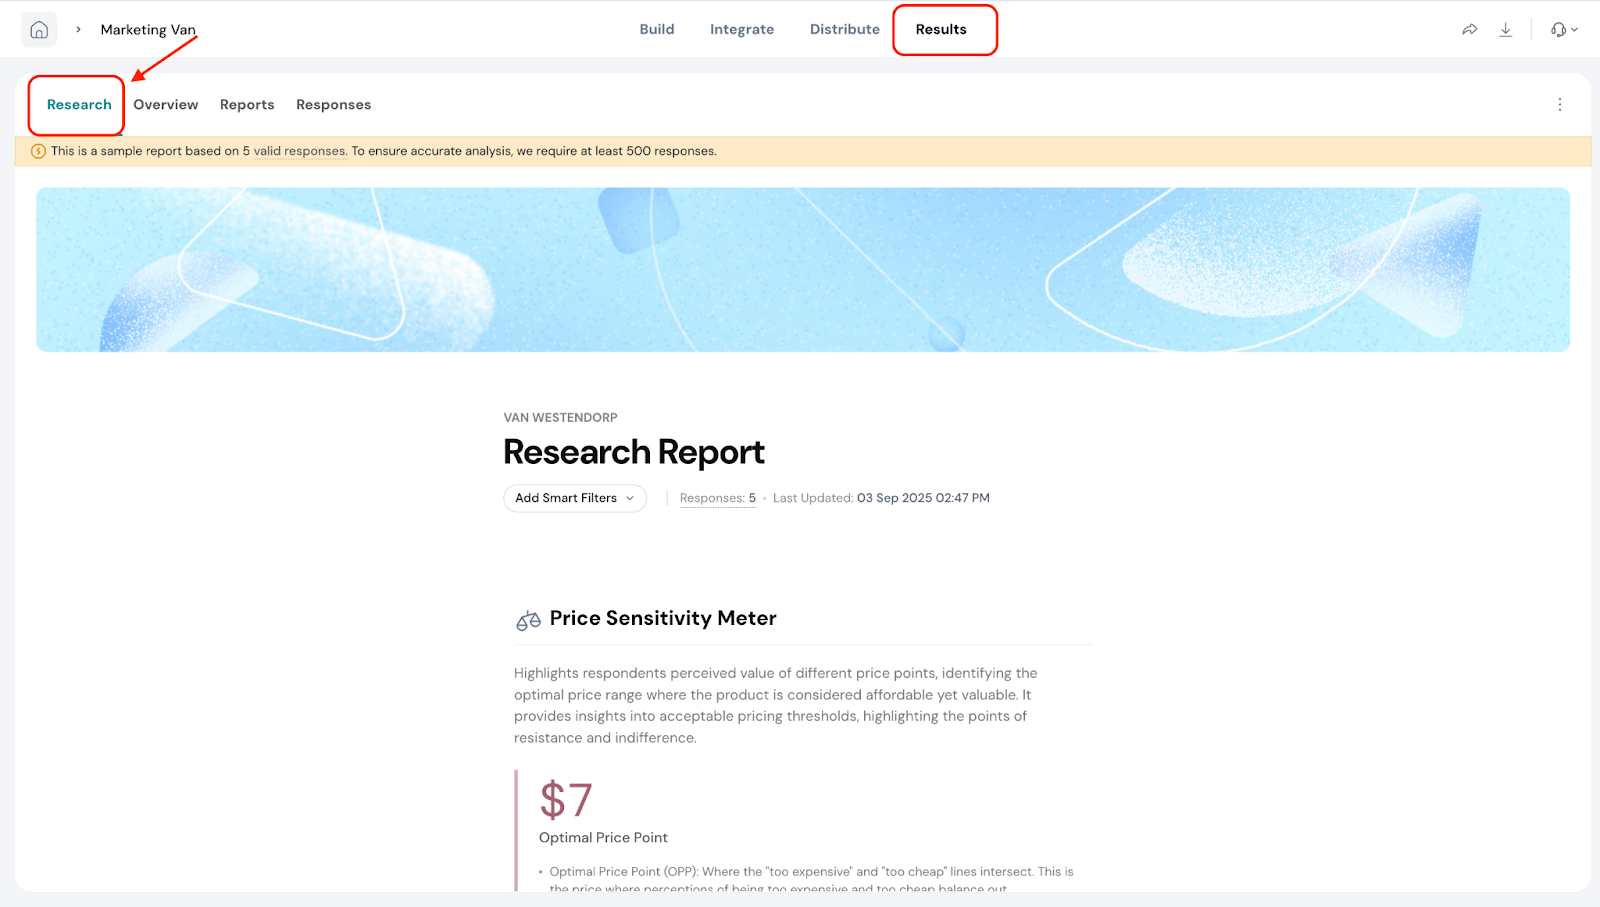Select the Research sub-tab
The height and width of the screenshot is (907, 1600).
pos(79,105)
